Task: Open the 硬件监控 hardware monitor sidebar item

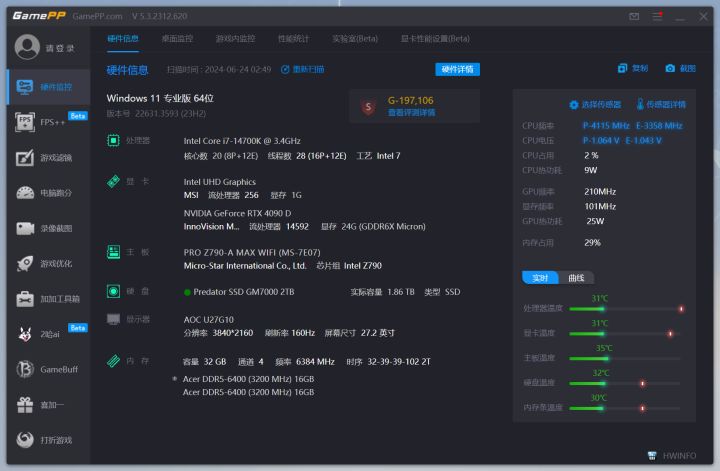Action: click(x=49, y=87)
